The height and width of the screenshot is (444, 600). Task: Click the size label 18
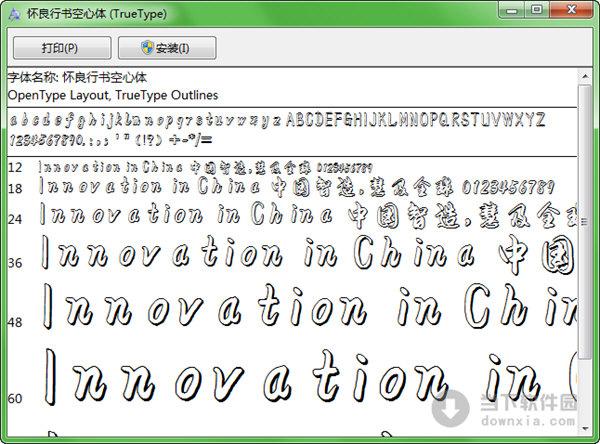[15, 188]
